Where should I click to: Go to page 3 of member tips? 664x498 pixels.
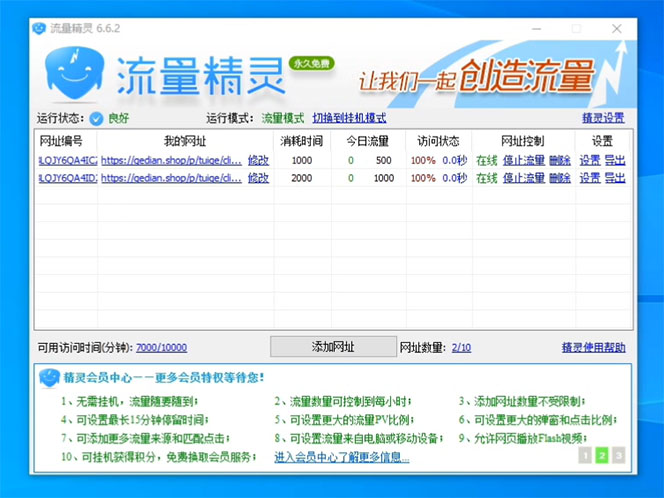(618, 456)
